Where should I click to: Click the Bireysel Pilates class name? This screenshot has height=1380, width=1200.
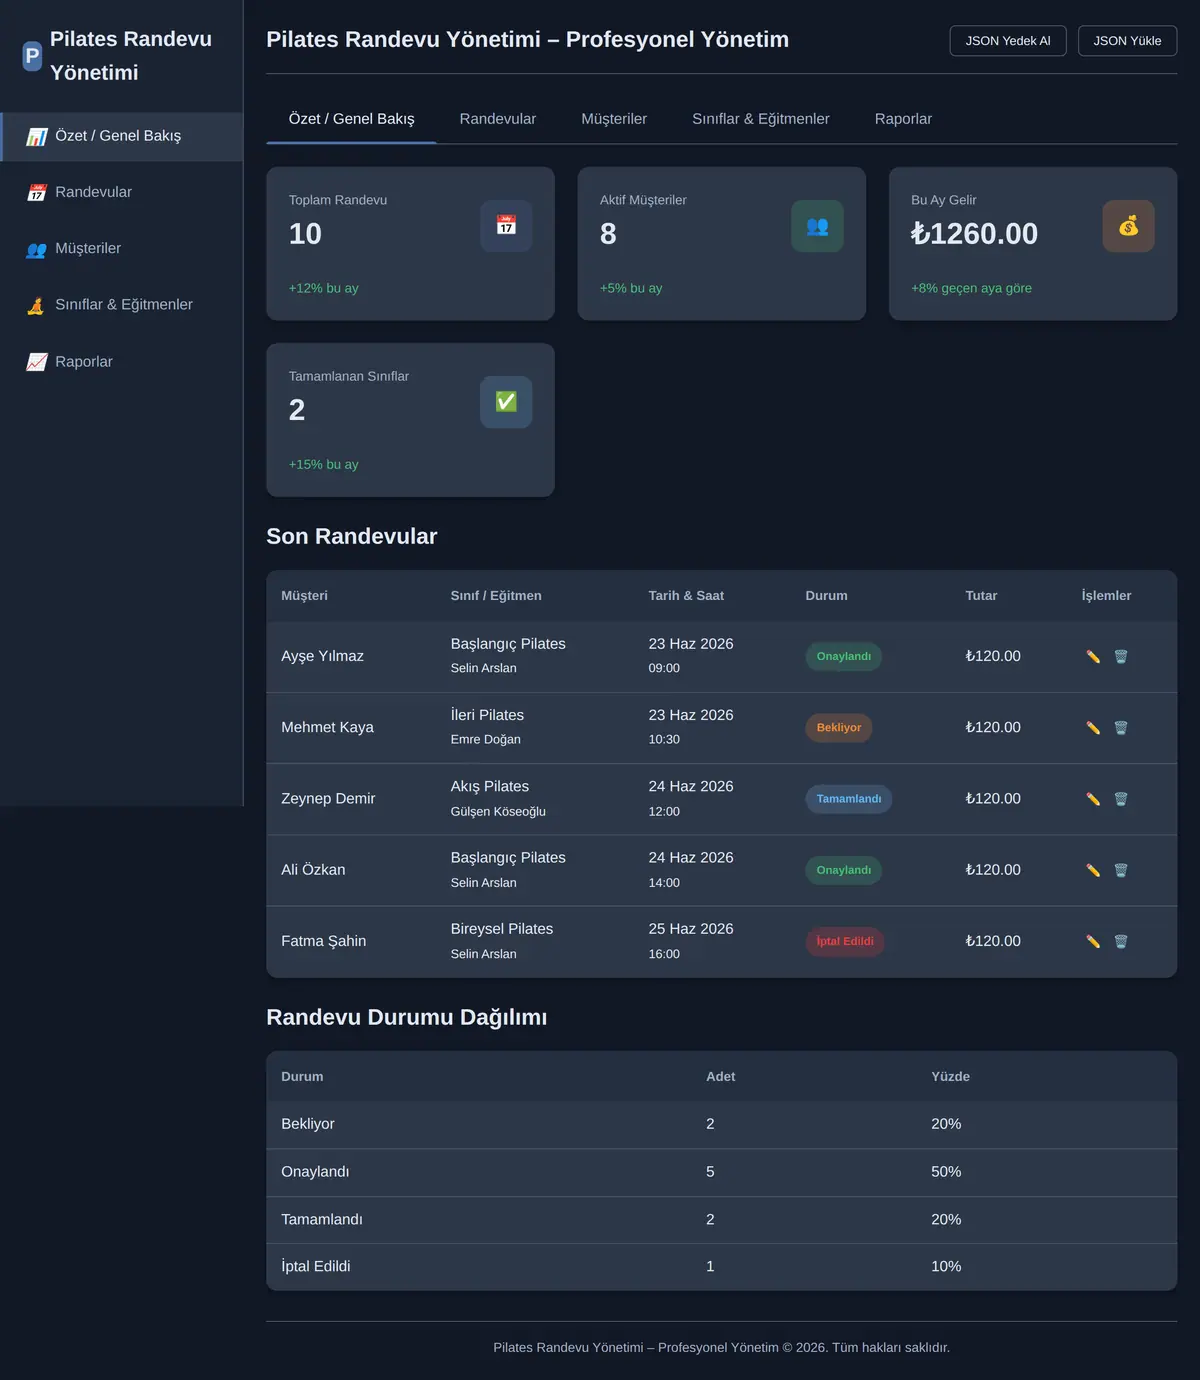tap(502, 929)
